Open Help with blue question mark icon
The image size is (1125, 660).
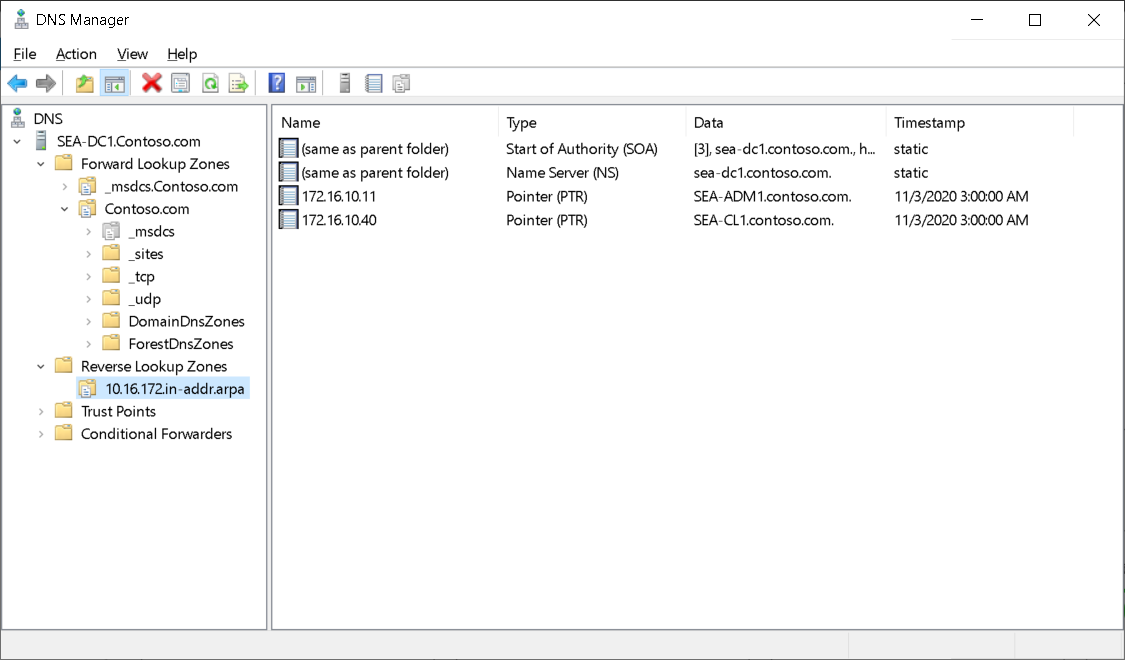276,83
